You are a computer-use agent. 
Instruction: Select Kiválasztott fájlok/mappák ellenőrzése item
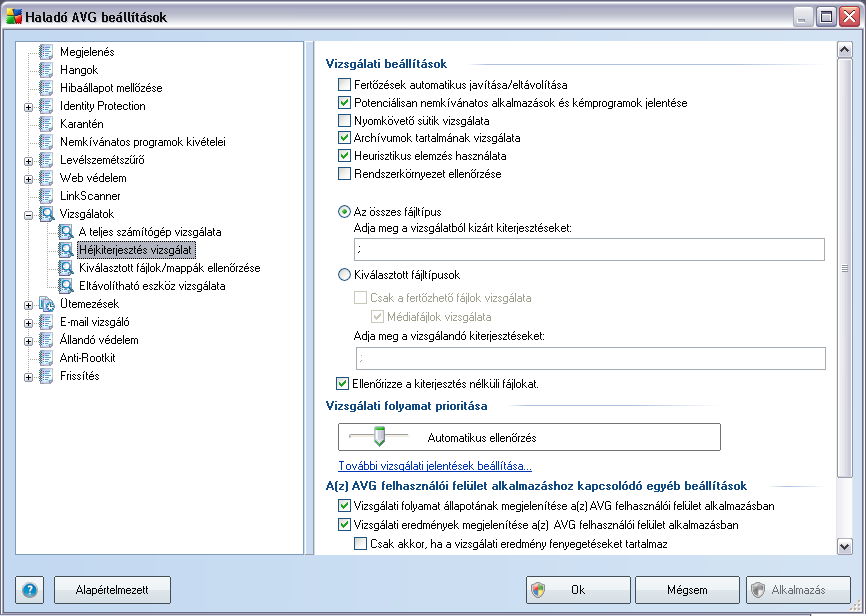click(x=170, y=268)
